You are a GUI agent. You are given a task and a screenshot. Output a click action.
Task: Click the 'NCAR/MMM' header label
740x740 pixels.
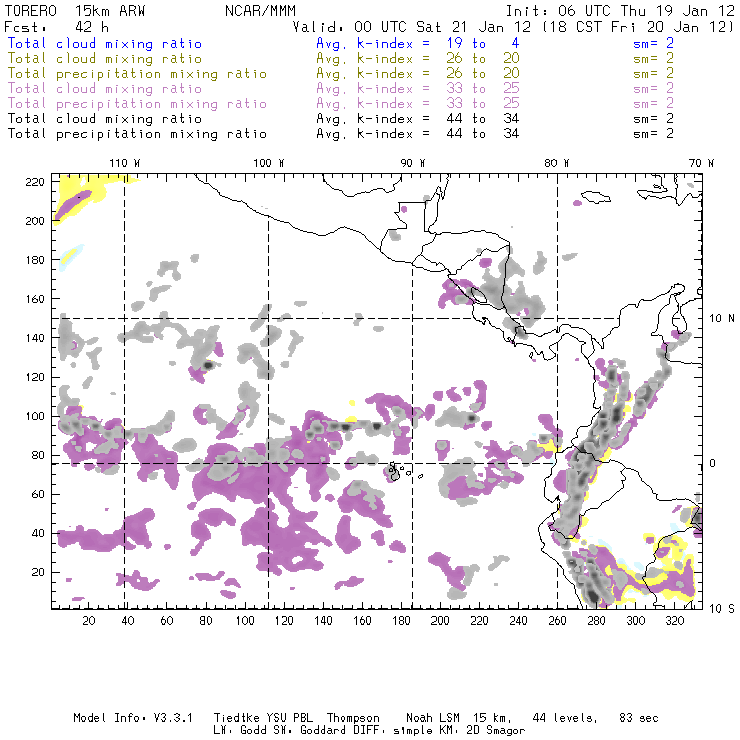coord(260,11)
